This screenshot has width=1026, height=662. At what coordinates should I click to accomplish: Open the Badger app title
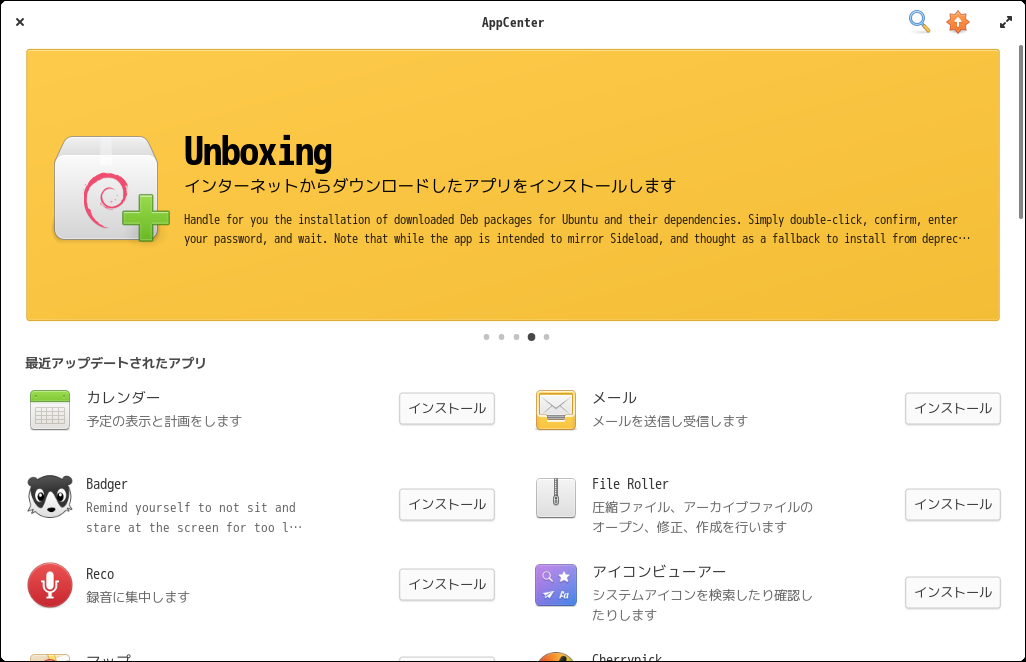pyautogui.click(x=107, y=484)
